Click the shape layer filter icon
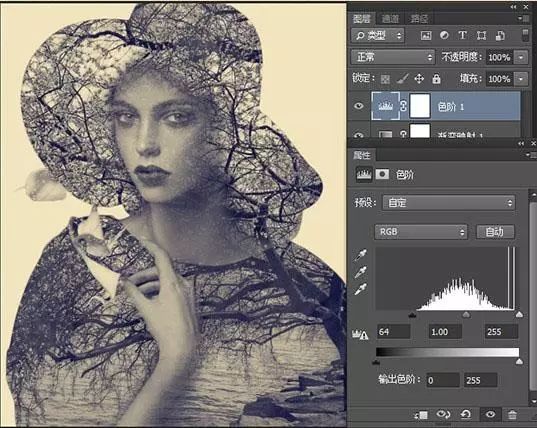 click(x=481, y=36)
